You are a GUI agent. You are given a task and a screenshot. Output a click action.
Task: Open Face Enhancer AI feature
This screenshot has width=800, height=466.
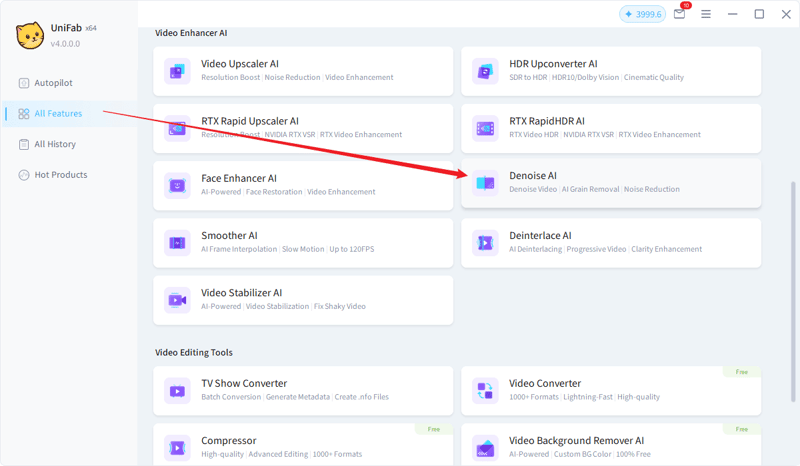tap(303, 185)
